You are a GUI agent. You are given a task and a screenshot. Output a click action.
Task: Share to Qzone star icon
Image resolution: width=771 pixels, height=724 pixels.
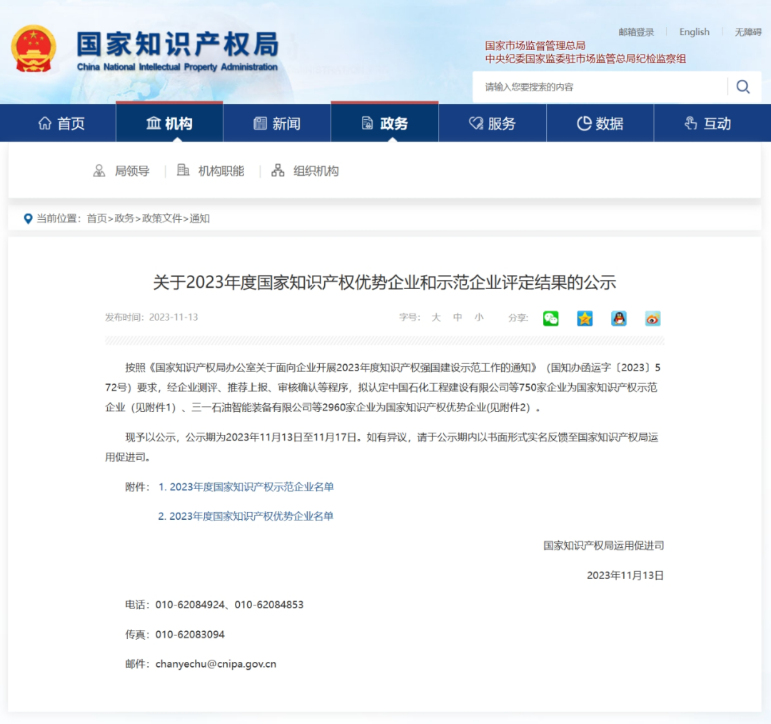[585, 318]
